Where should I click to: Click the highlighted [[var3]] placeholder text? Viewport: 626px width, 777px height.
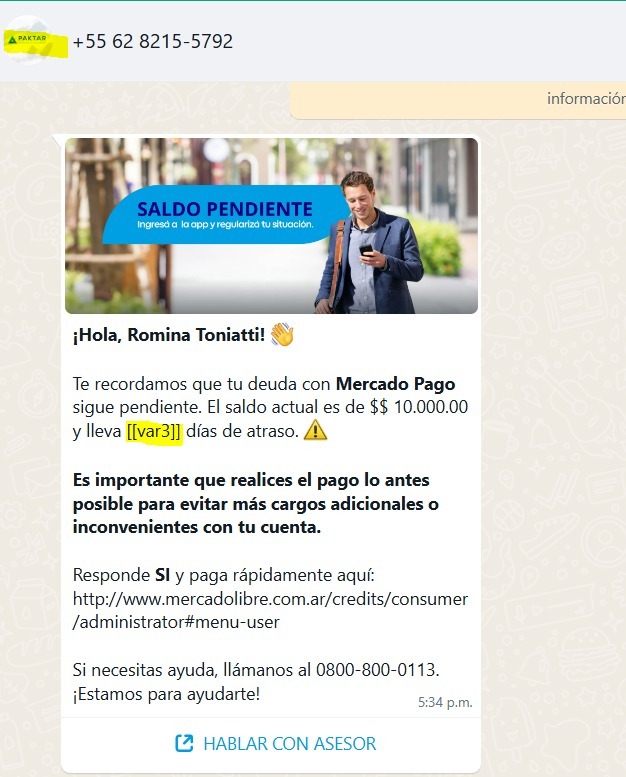point(154,431)
